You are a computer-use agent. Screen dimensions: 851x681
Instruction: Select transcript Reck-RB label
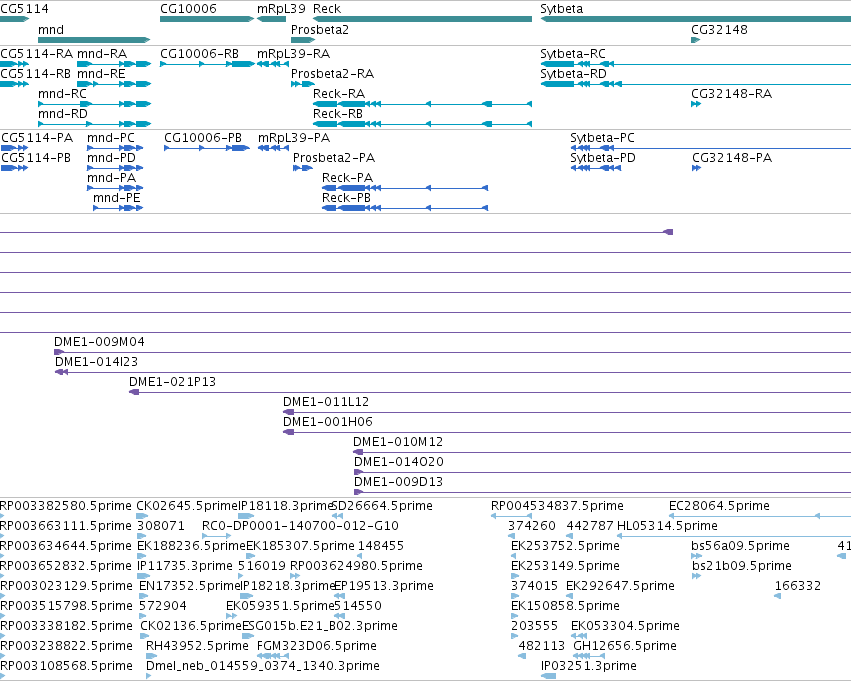point(338,114)
